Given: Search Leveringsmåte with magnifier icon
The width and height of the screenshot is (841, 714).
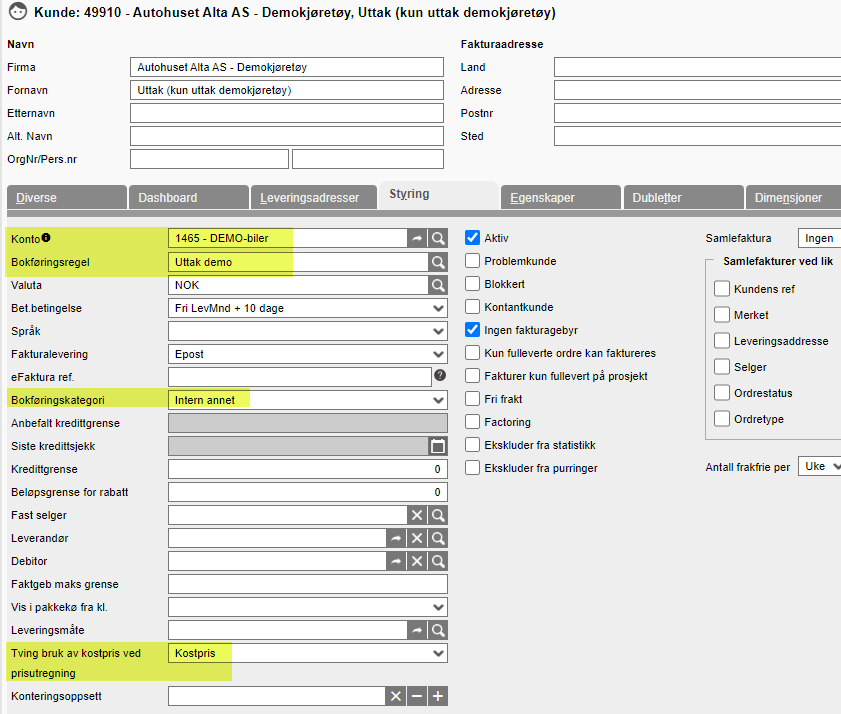Looking at the screenshot, I should pyautogui.click(x=438, y=630).
